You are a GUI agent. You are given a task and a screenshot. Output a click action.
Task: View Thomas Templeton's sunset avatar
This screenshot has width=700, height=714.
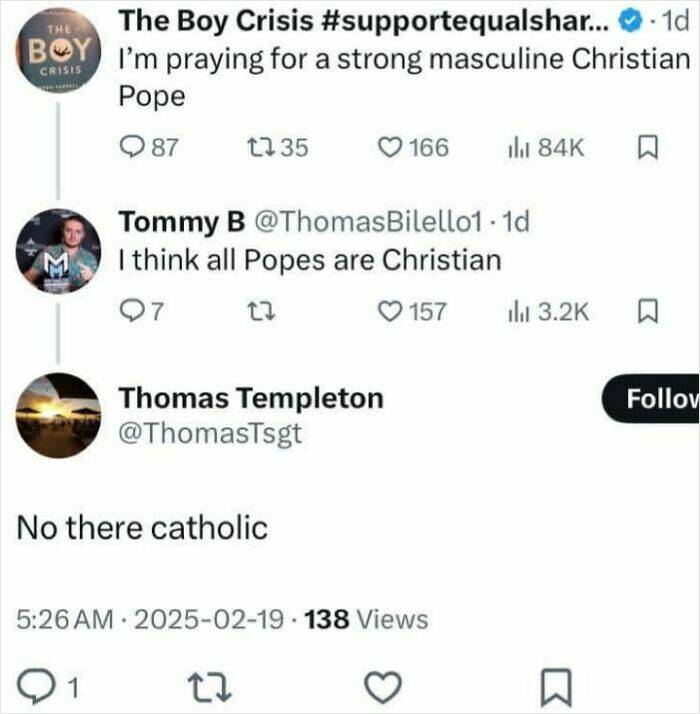(x=58, y=415)
